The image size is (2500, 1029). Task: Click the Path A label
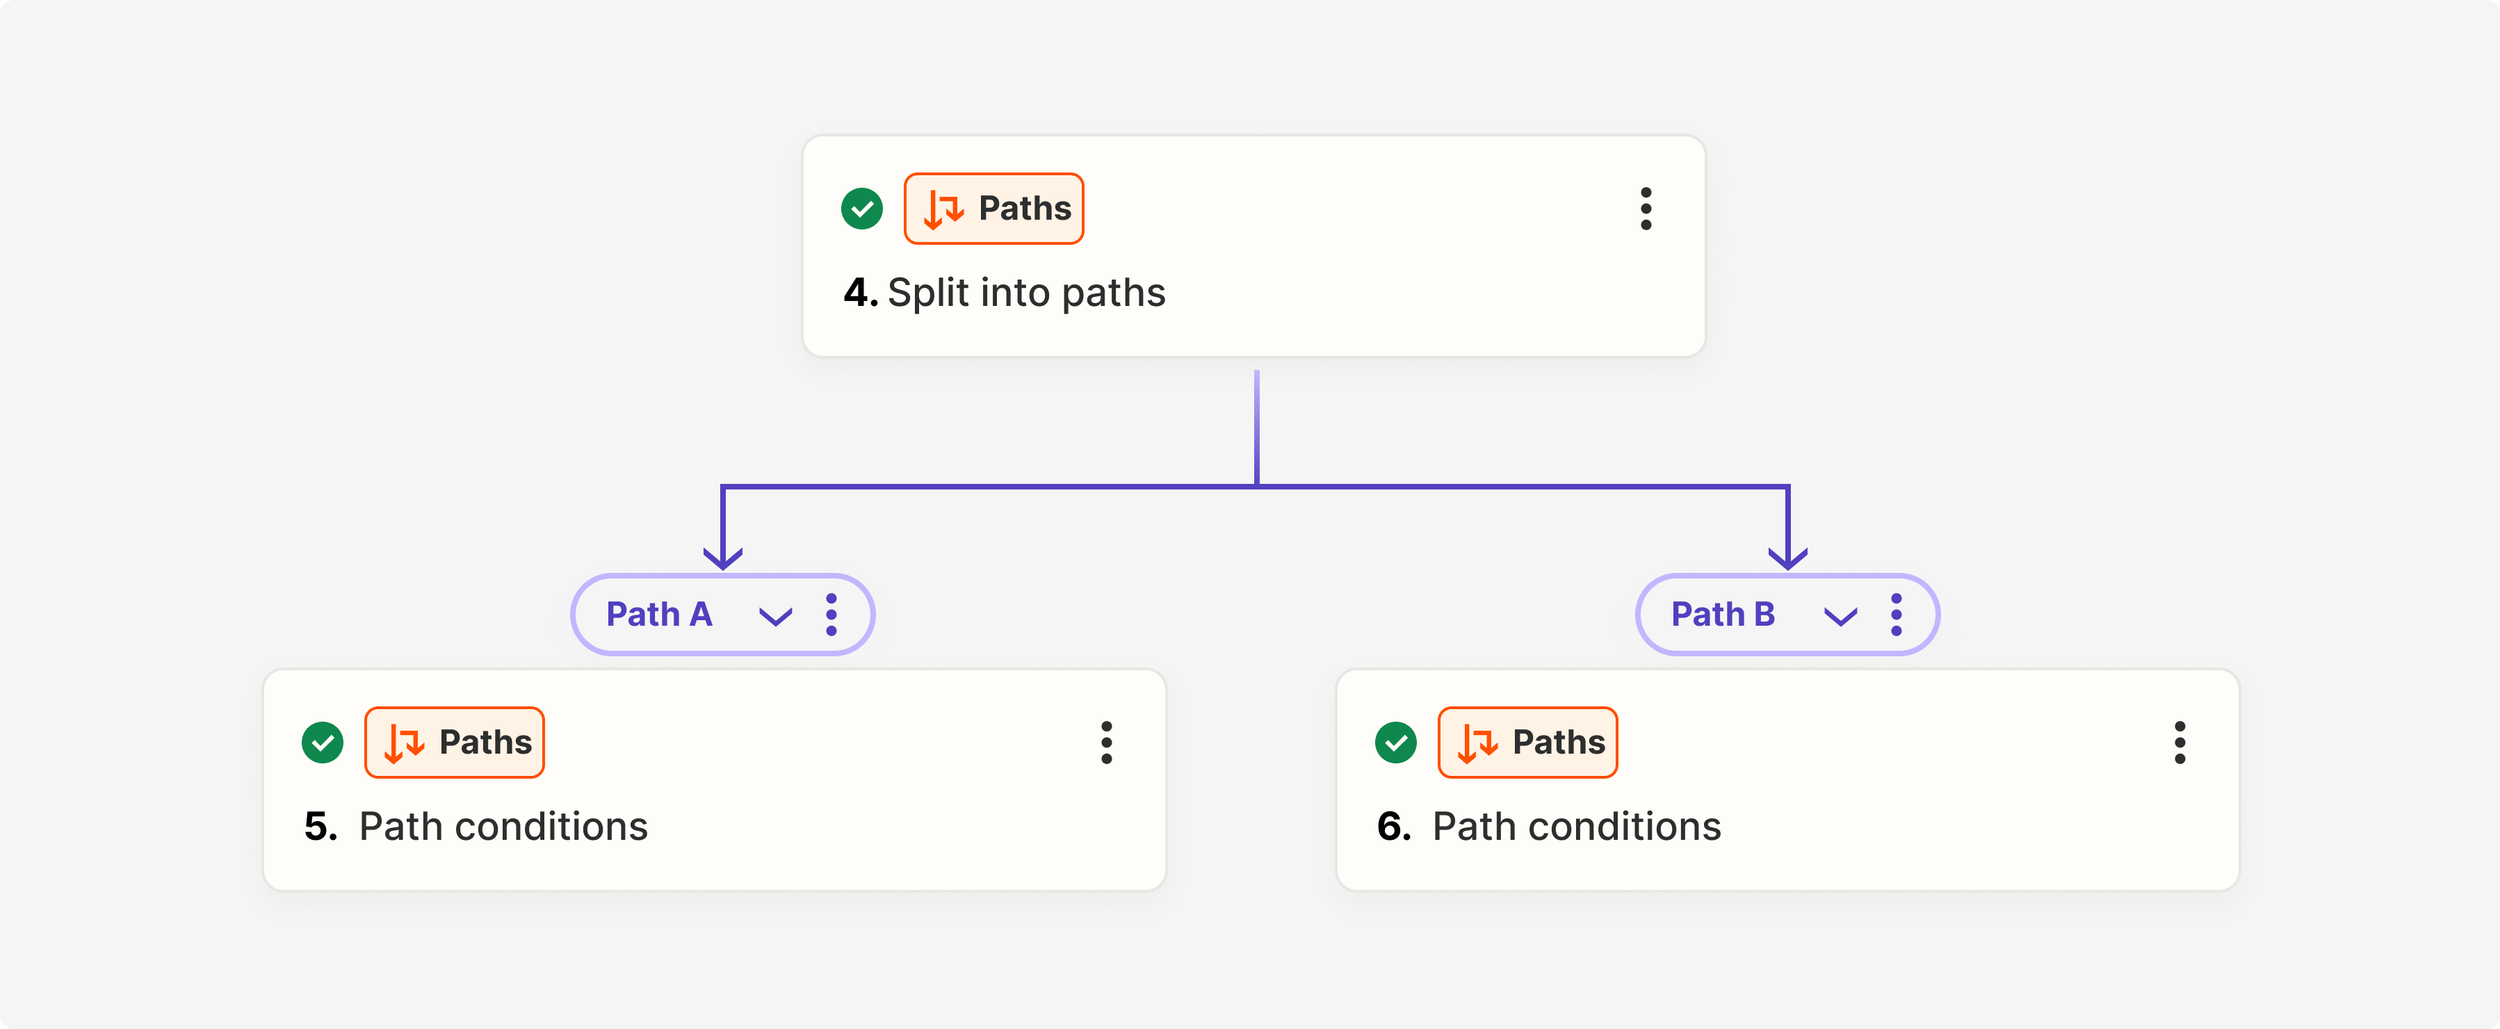(659, 614)
